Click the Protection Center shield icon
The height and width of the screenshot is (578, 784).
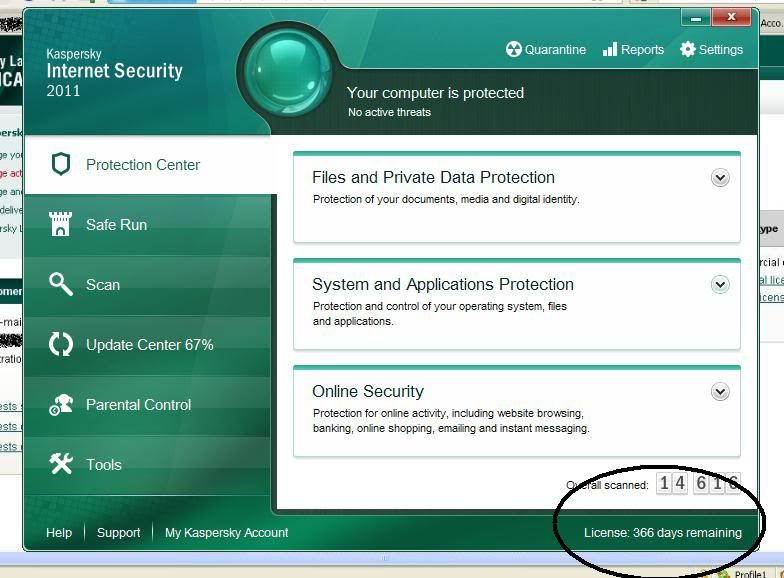click(x=61, y=164)
